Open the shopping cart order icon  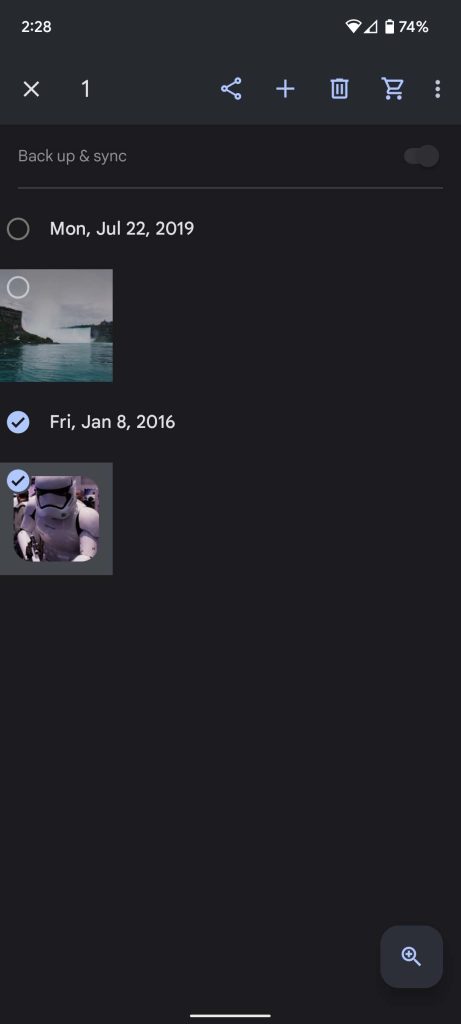tap(392, 89)
